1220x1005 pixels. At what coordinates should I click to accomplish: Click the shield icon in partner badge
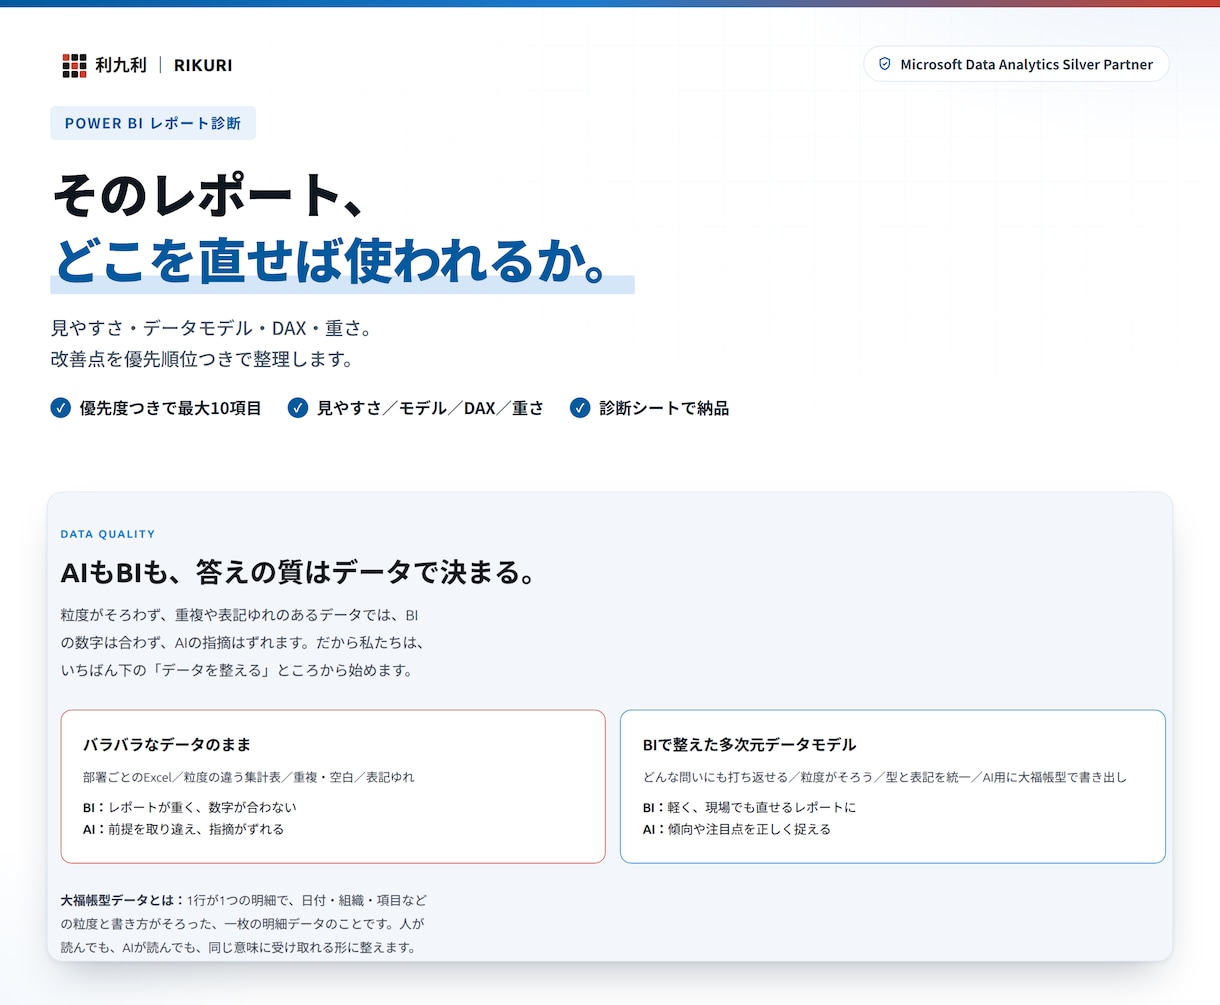pos(884,64)
